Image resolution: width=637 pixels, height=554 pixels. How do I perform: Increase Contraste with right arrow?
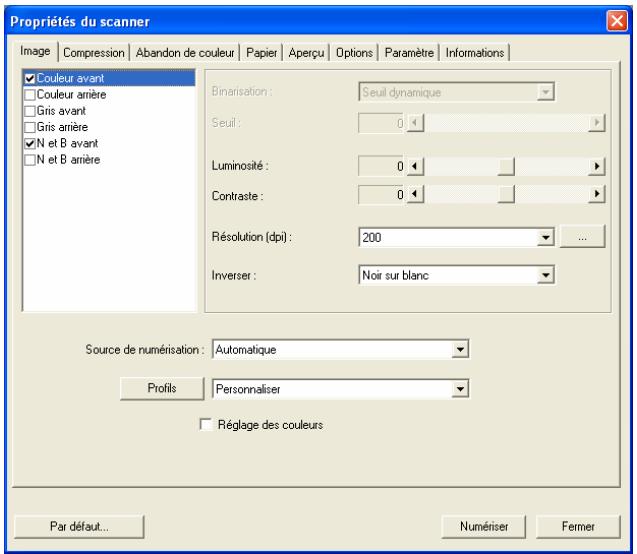point(596,194)
